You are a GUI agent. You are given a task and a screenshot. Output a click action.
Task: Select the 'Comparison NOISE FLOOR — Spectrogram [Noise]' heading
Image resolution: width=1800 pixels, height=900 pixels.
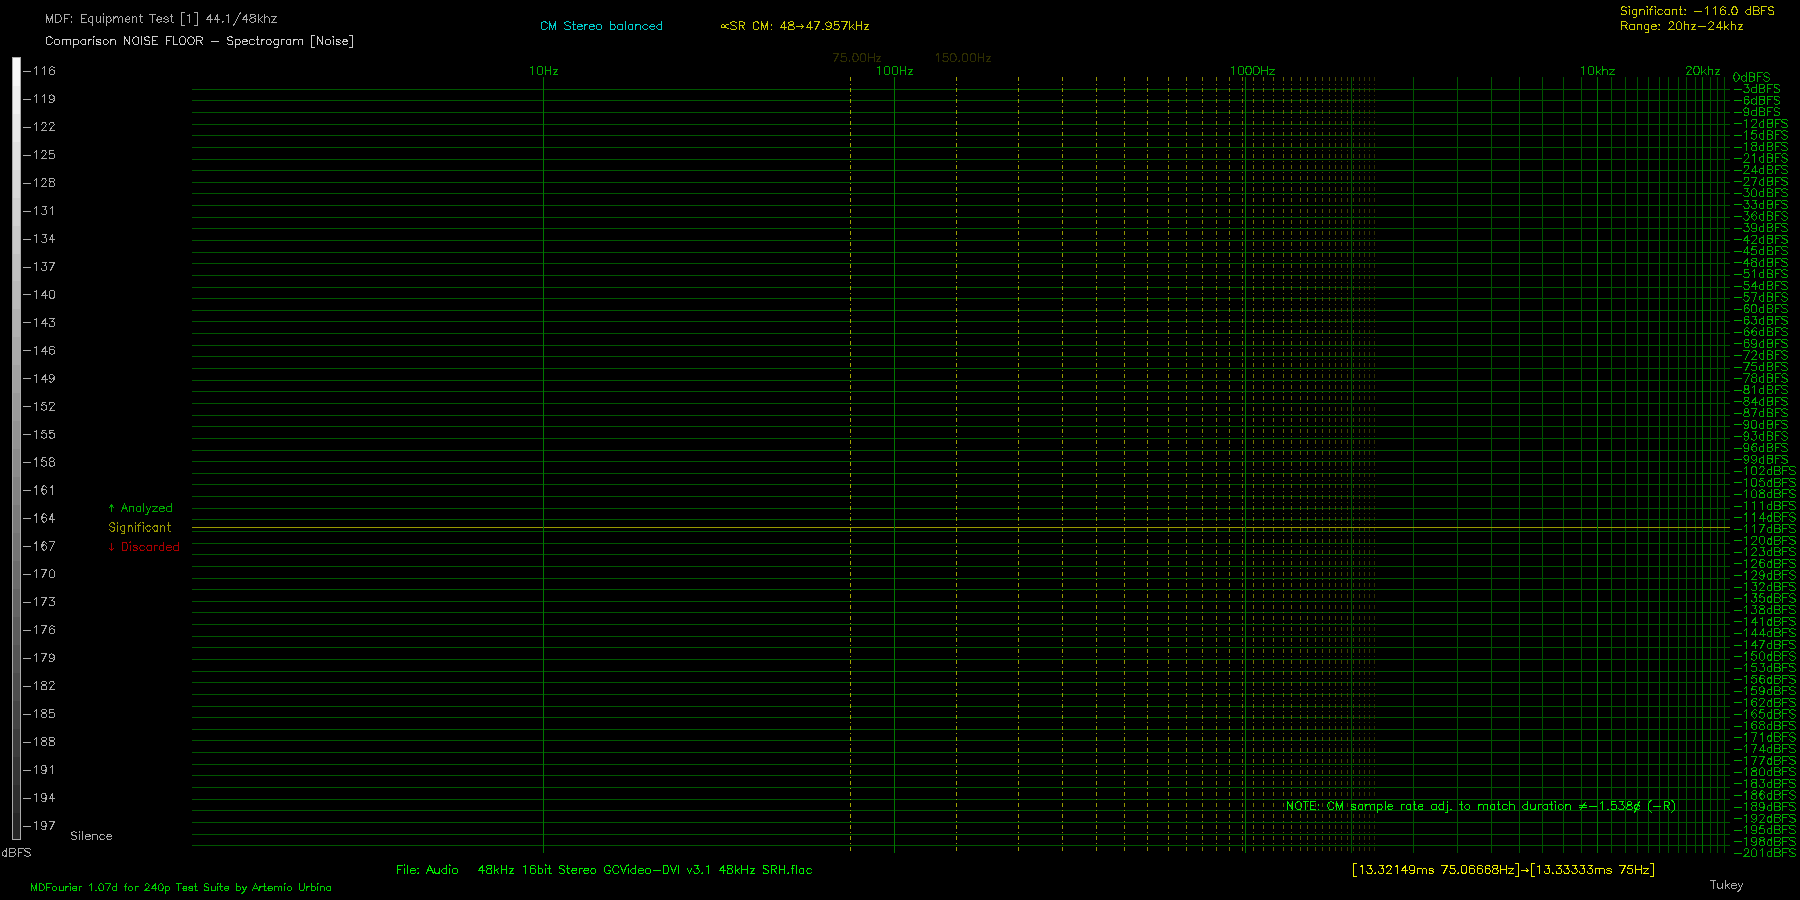[199, 41]
